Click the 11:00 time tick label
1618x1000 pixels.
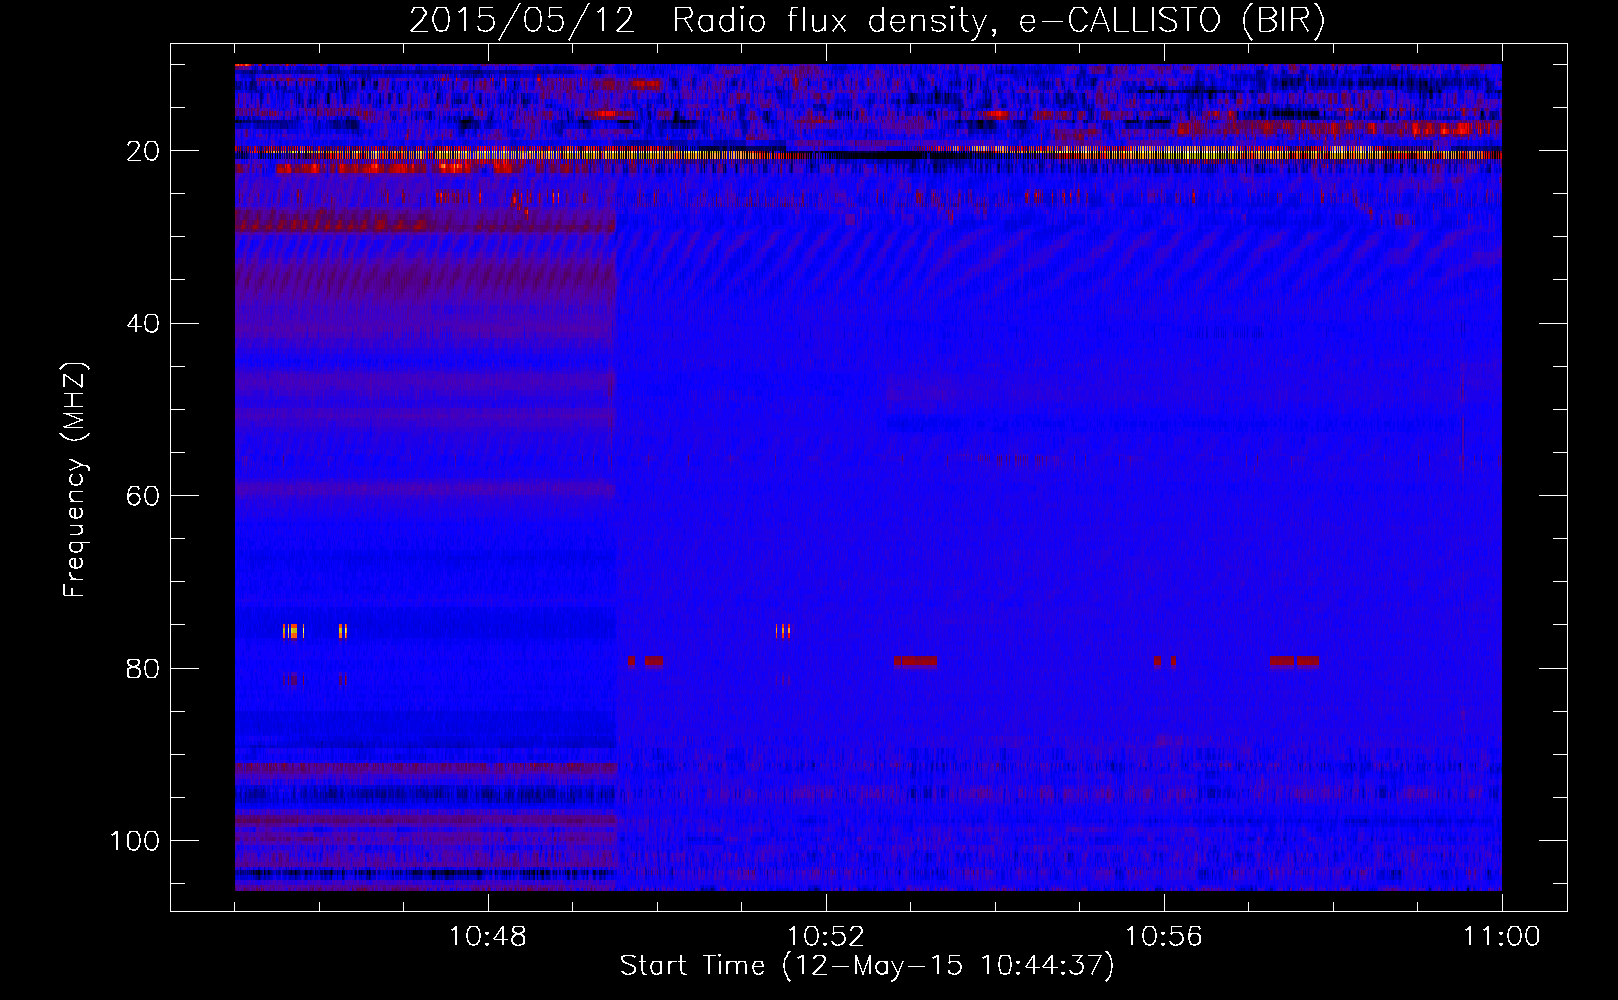coord(1502,937)
